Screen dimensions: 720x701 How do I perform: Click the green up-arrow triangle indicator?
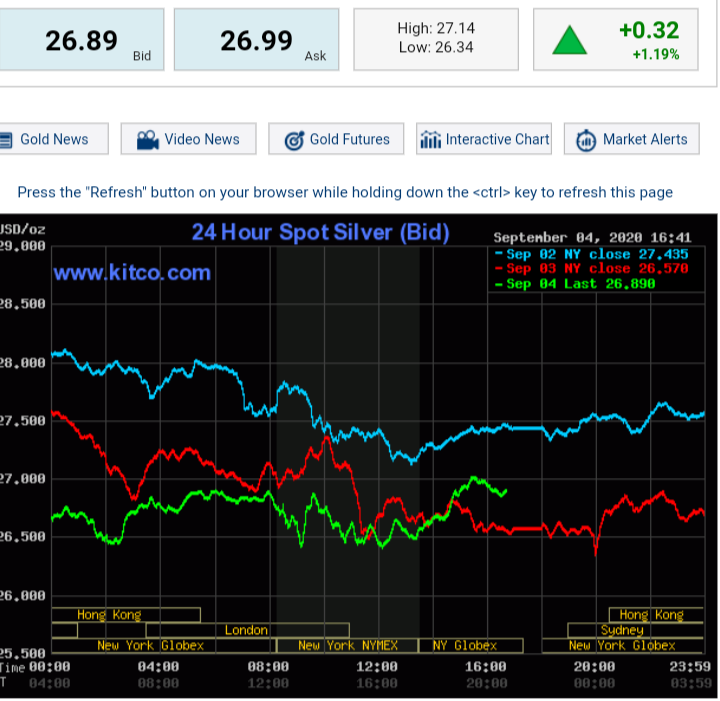(570, 41)
